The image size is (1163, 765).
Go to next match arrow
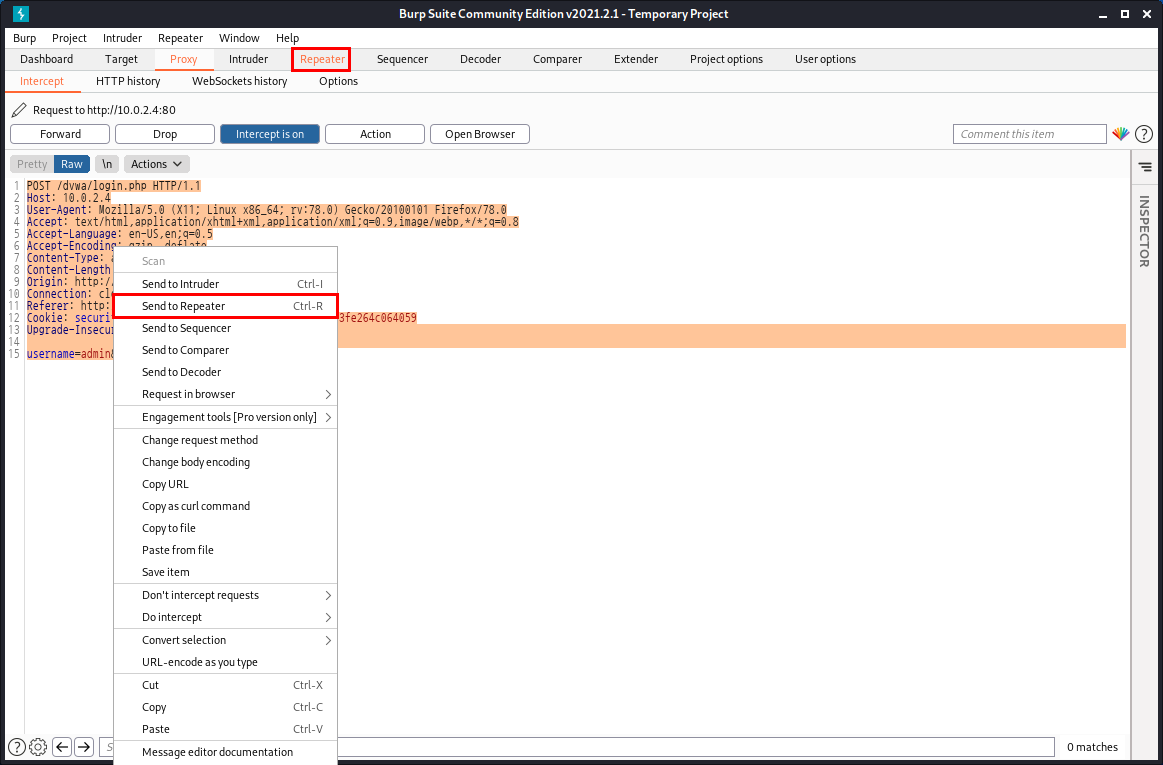click(85, 747)
